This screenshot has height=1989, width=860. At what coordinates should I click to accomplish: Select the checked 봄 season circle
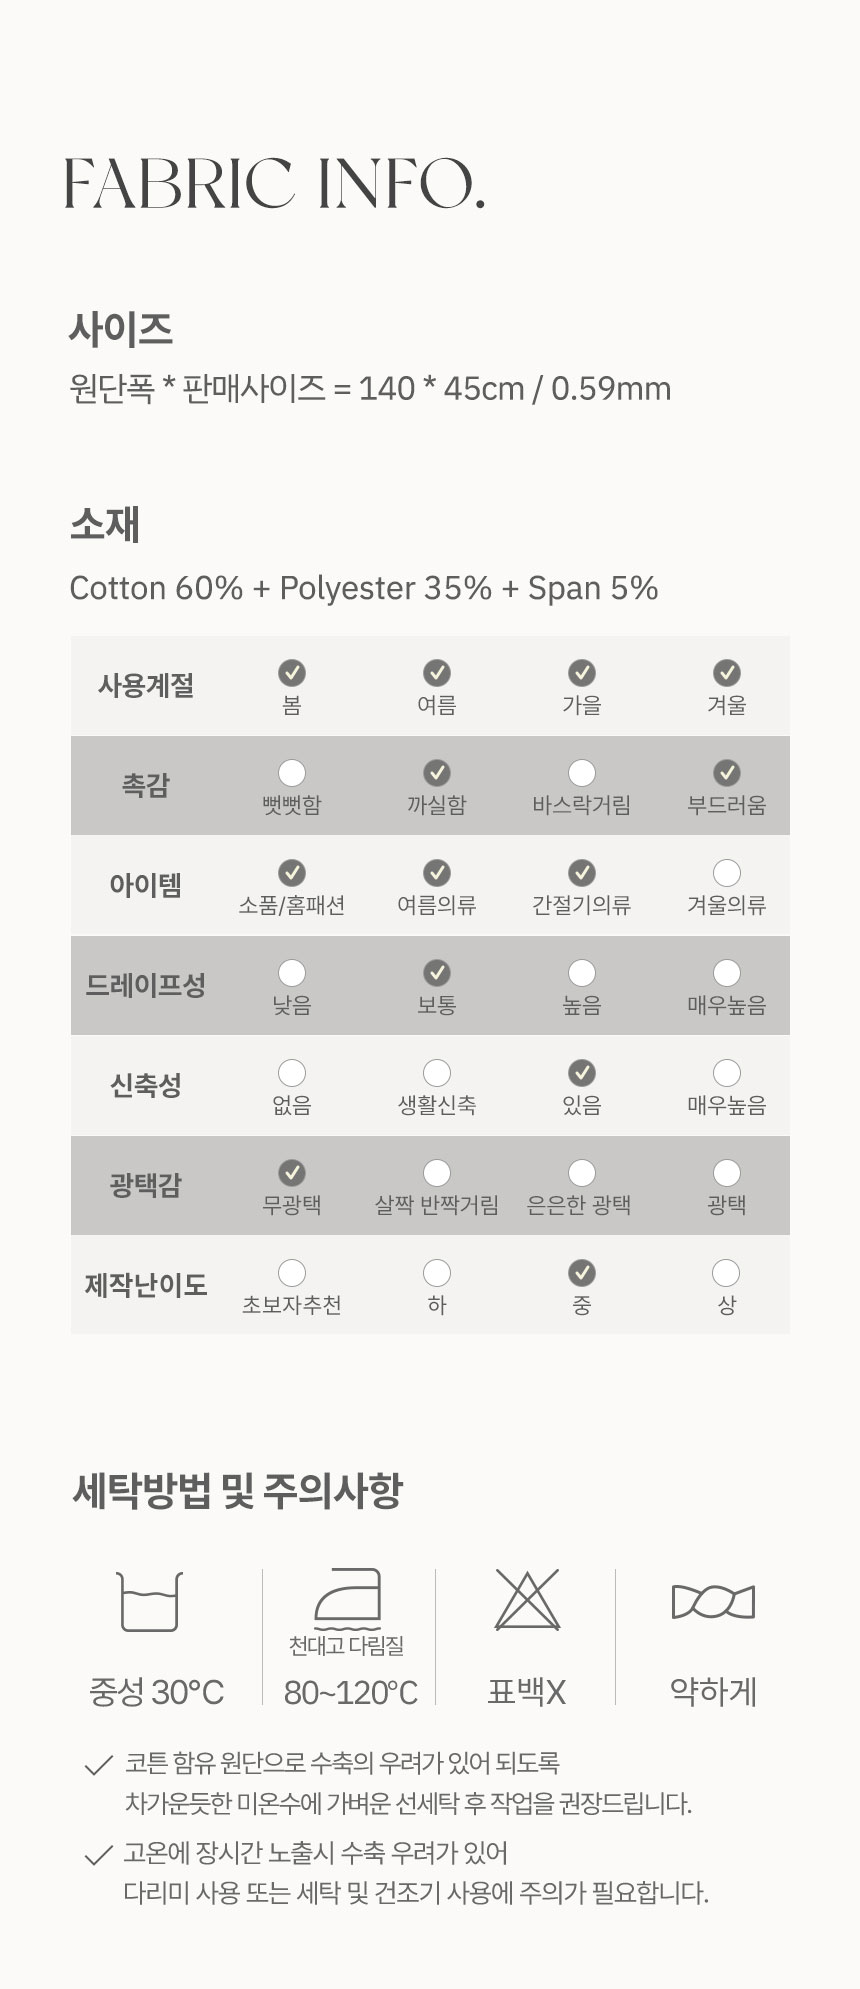(292, 673)
